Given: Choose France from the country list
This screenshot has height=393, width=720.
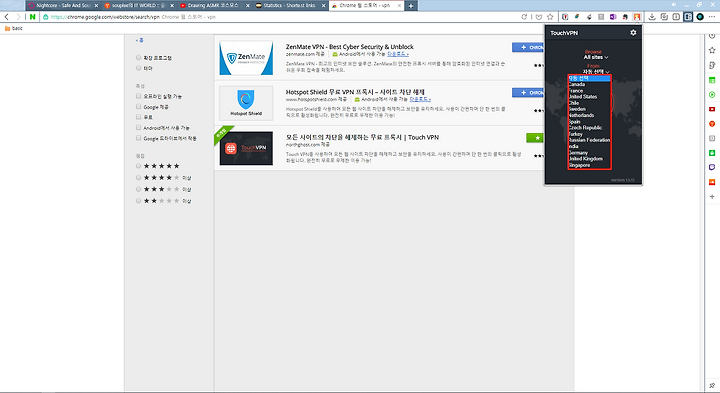Looking at the screenshot, I should (590, 91).
